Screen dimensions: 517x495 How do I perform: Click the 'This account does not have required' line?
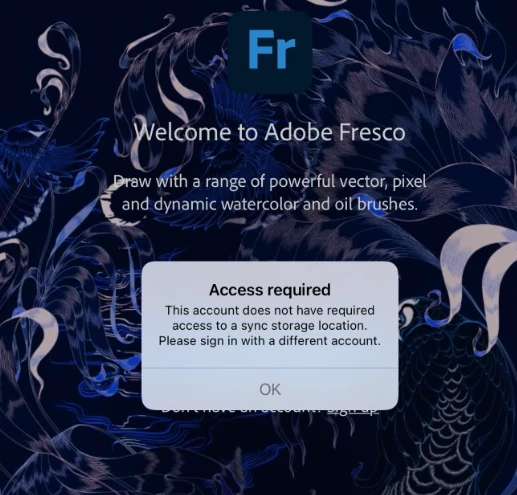270,310
